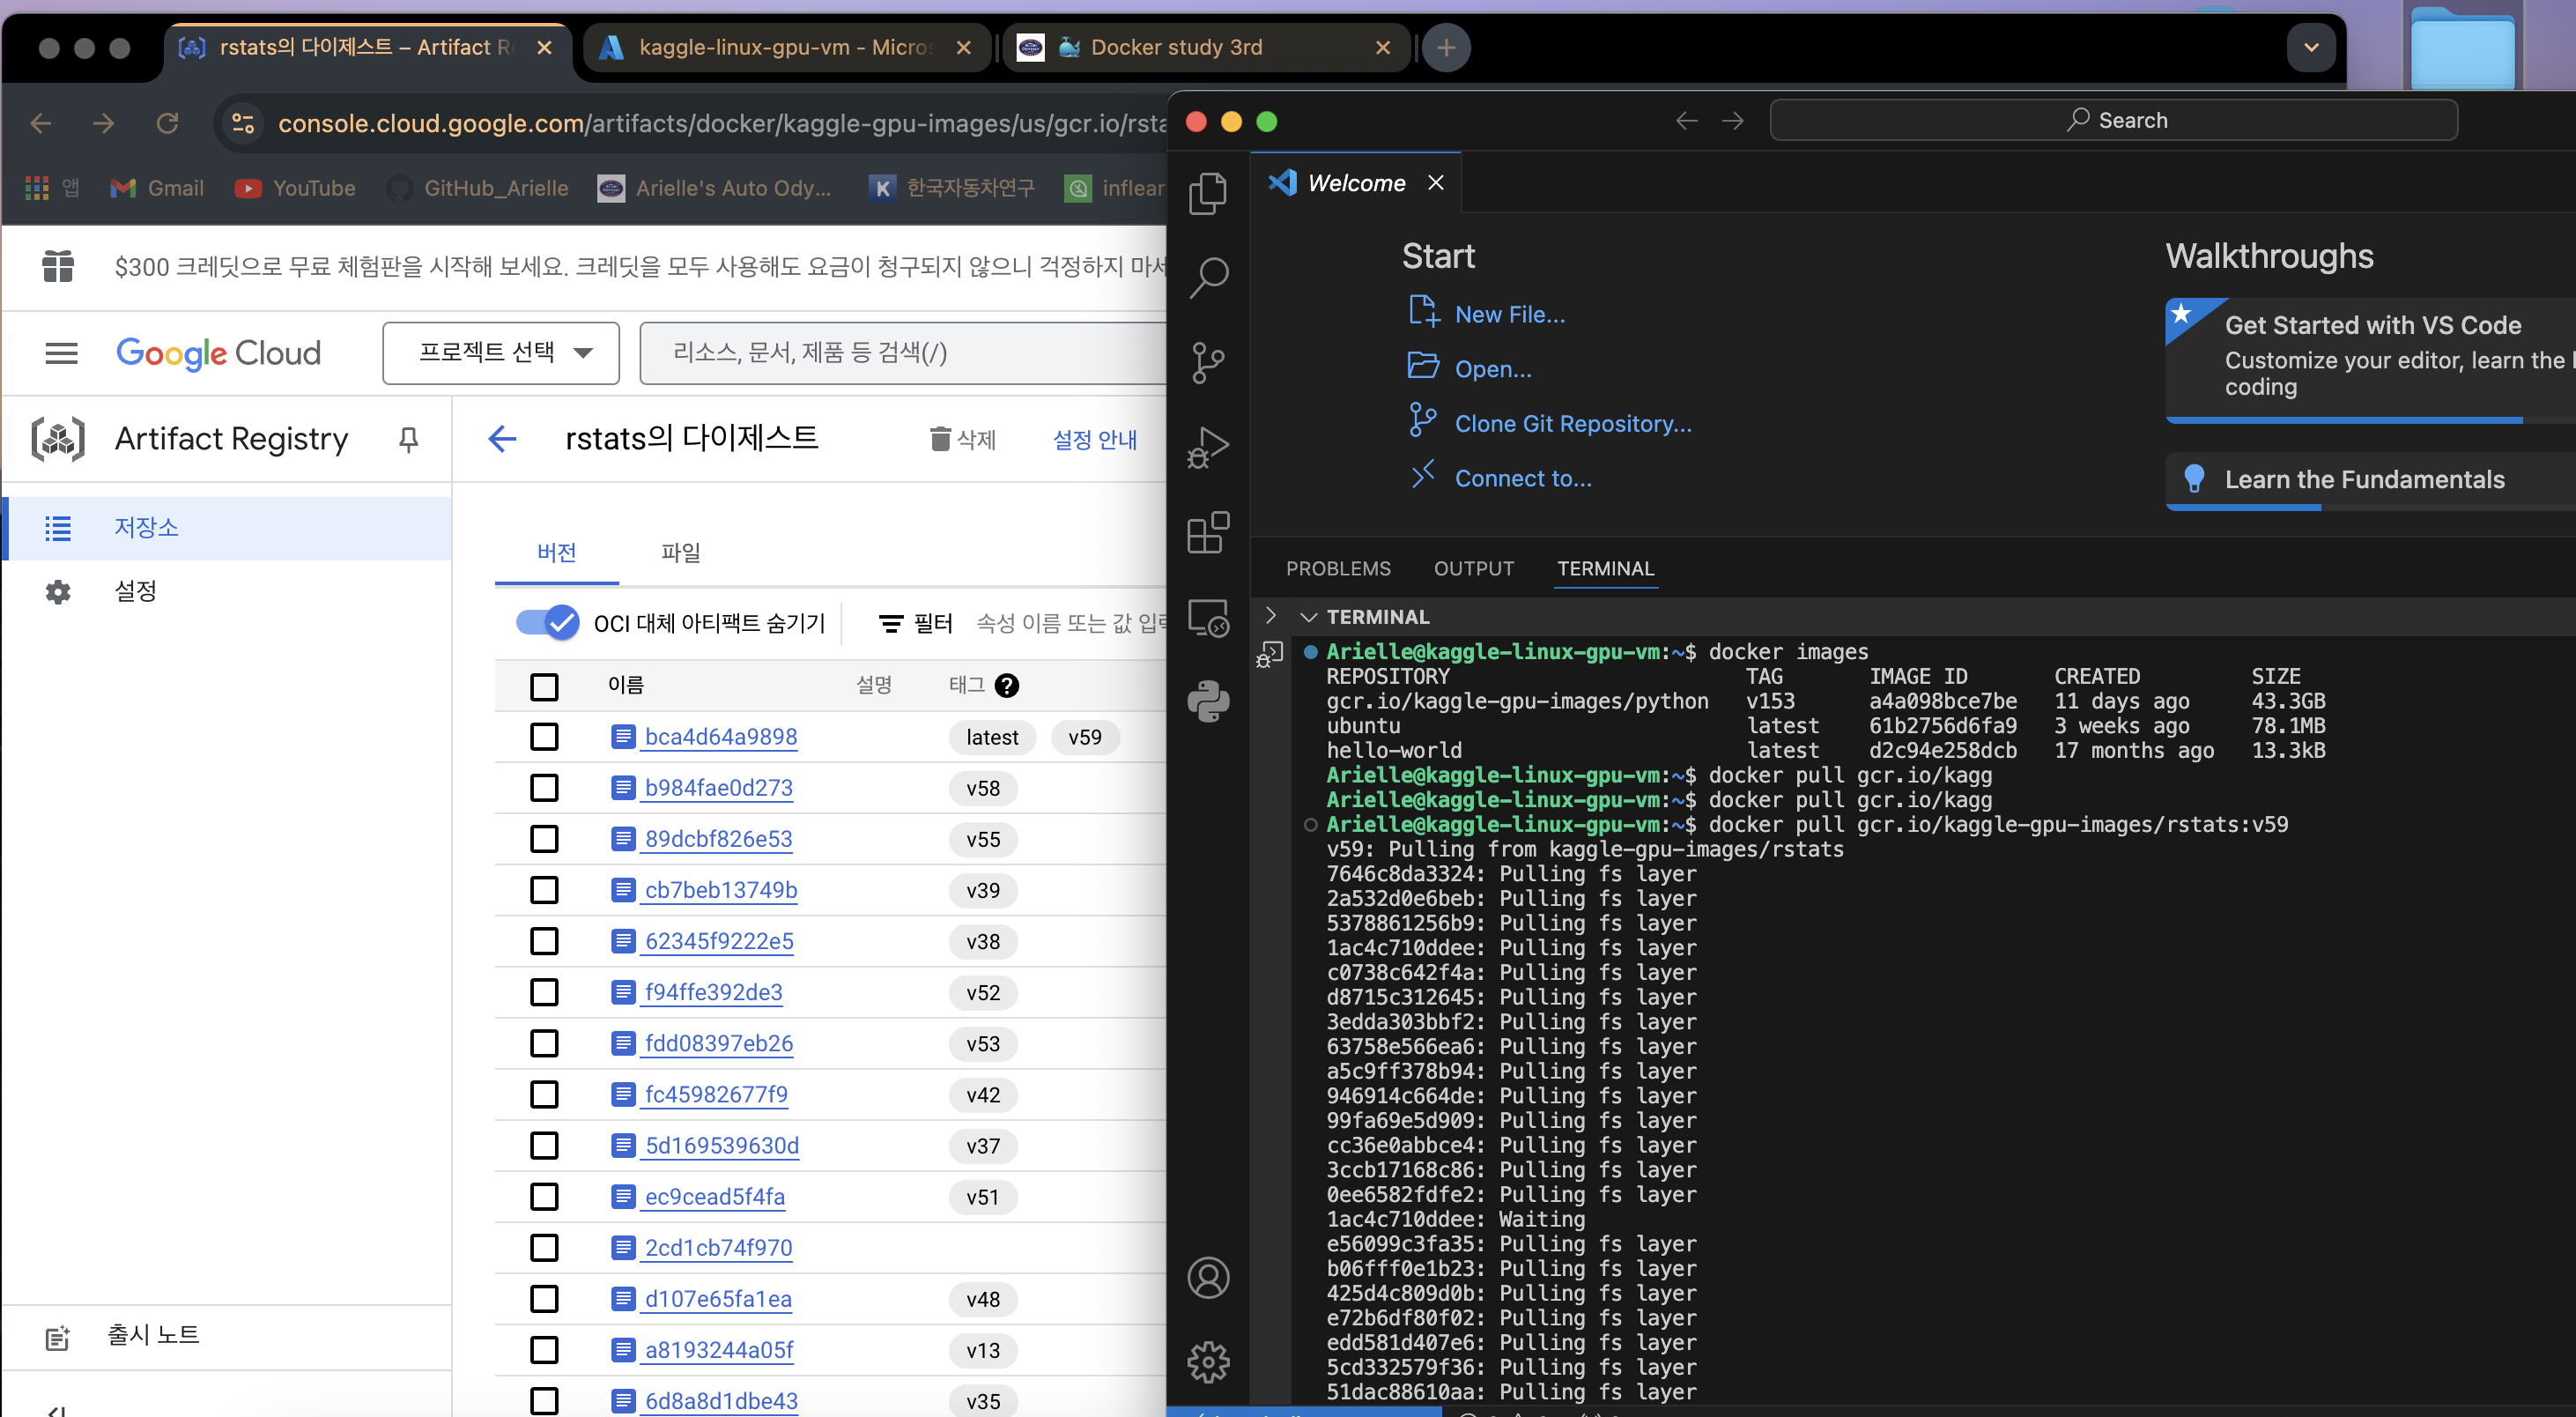The width and height of the screenshot is (2576, 1417).
Task: Check the box for f94ffe392de3
Action: pyautogui.click(x=544, y=992)
